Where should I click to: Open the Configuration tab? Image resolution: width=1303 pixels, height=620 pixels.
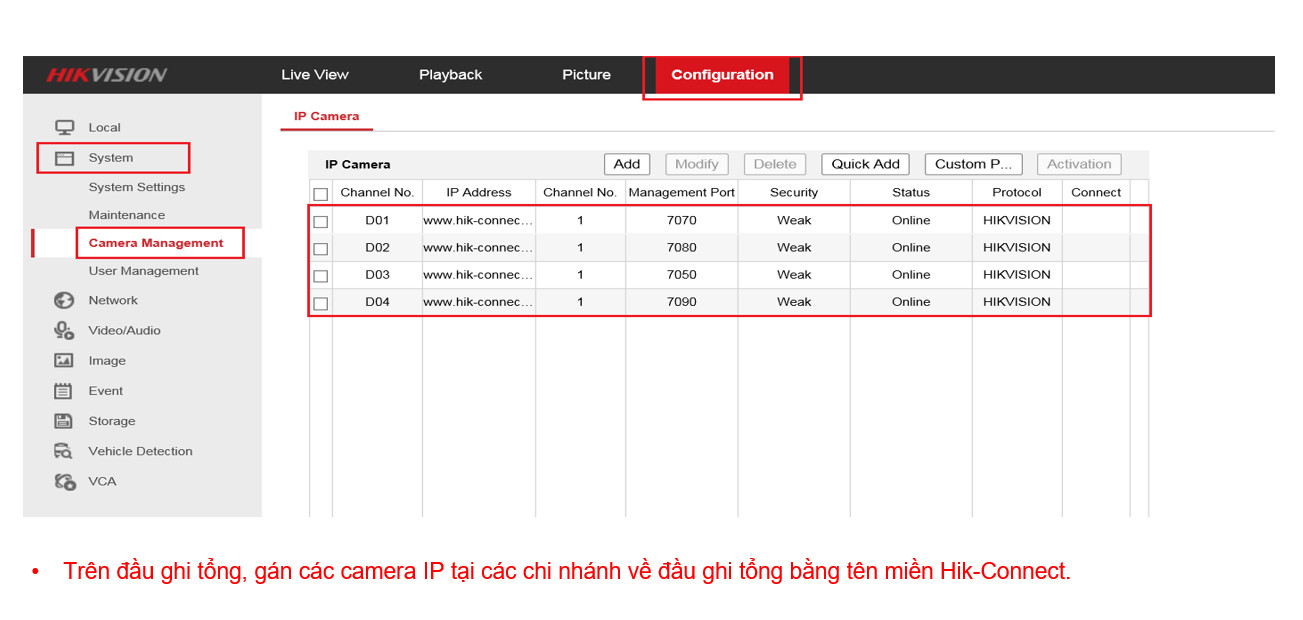click(x=722, y=75)
